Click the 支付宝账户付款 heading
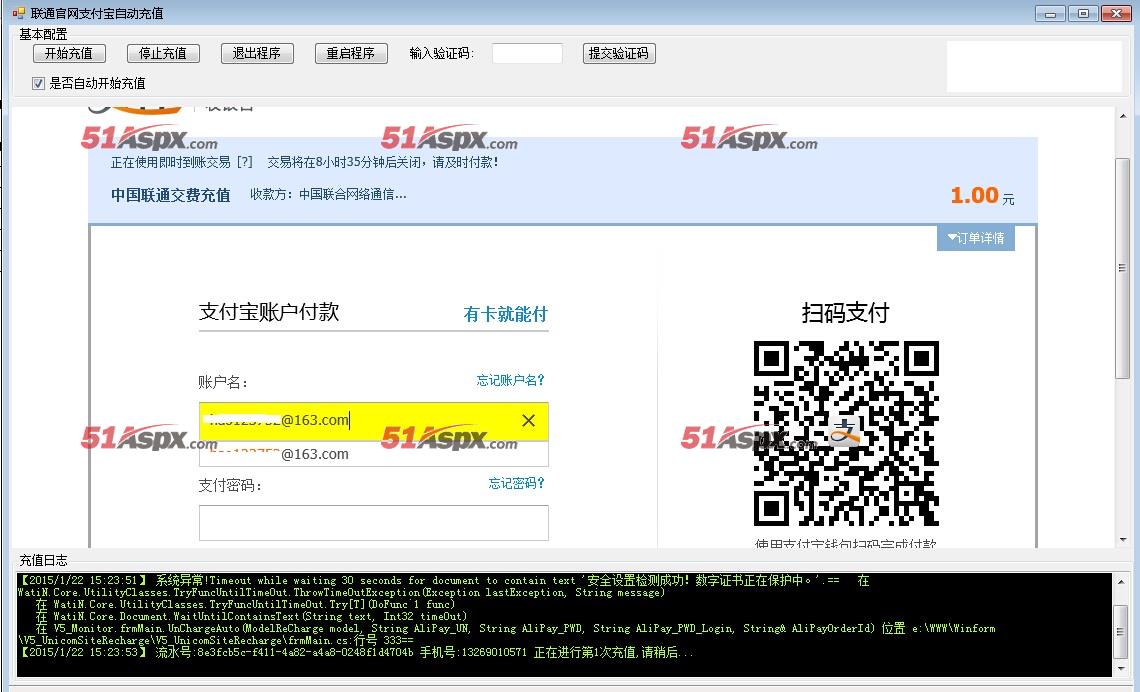The width and height of the screenshot is (1140, 692). (x=269, y=313)
